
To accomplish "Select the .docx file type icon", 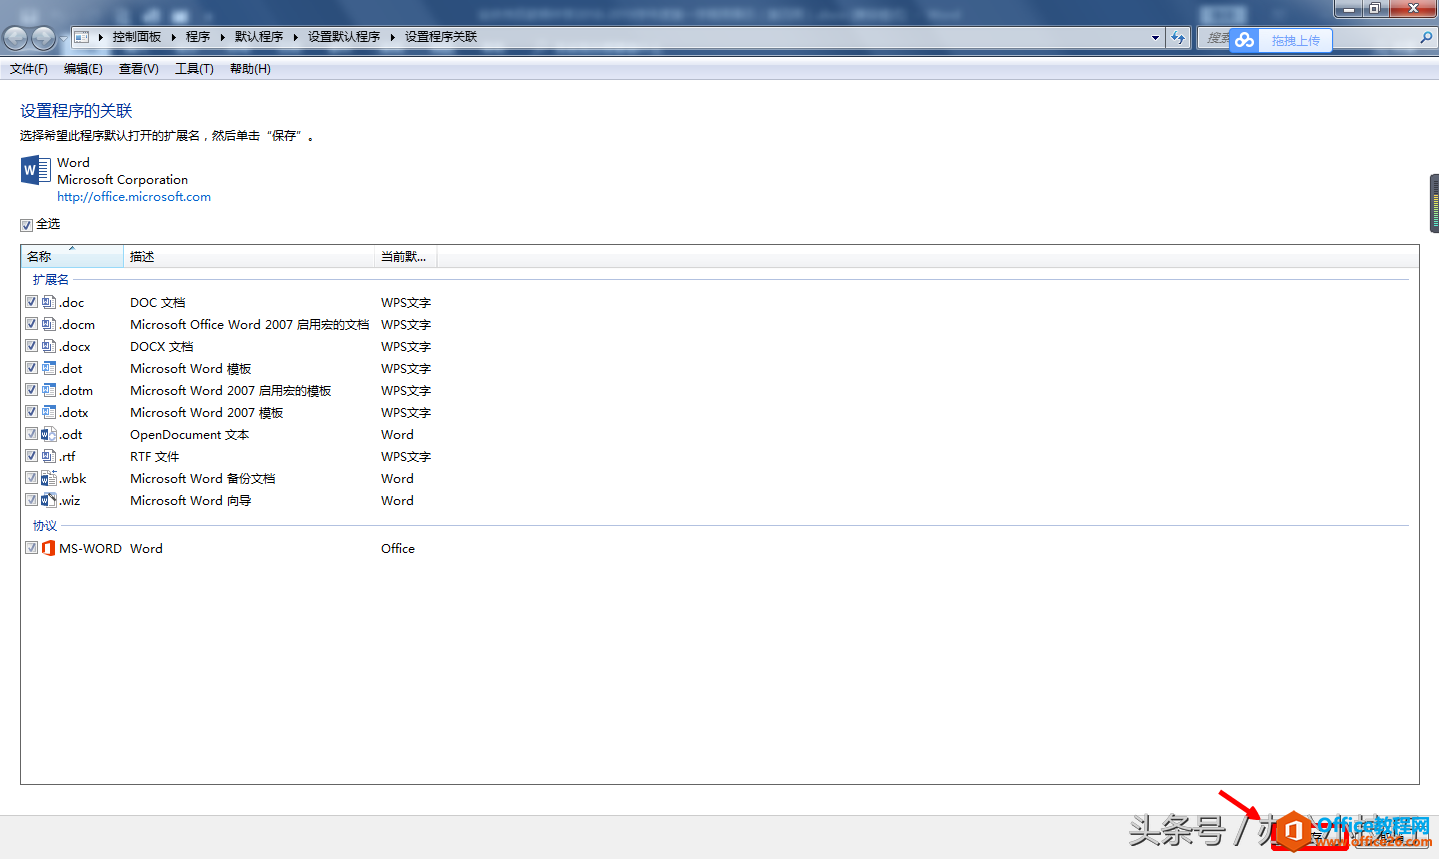I will tap(49, 346).
